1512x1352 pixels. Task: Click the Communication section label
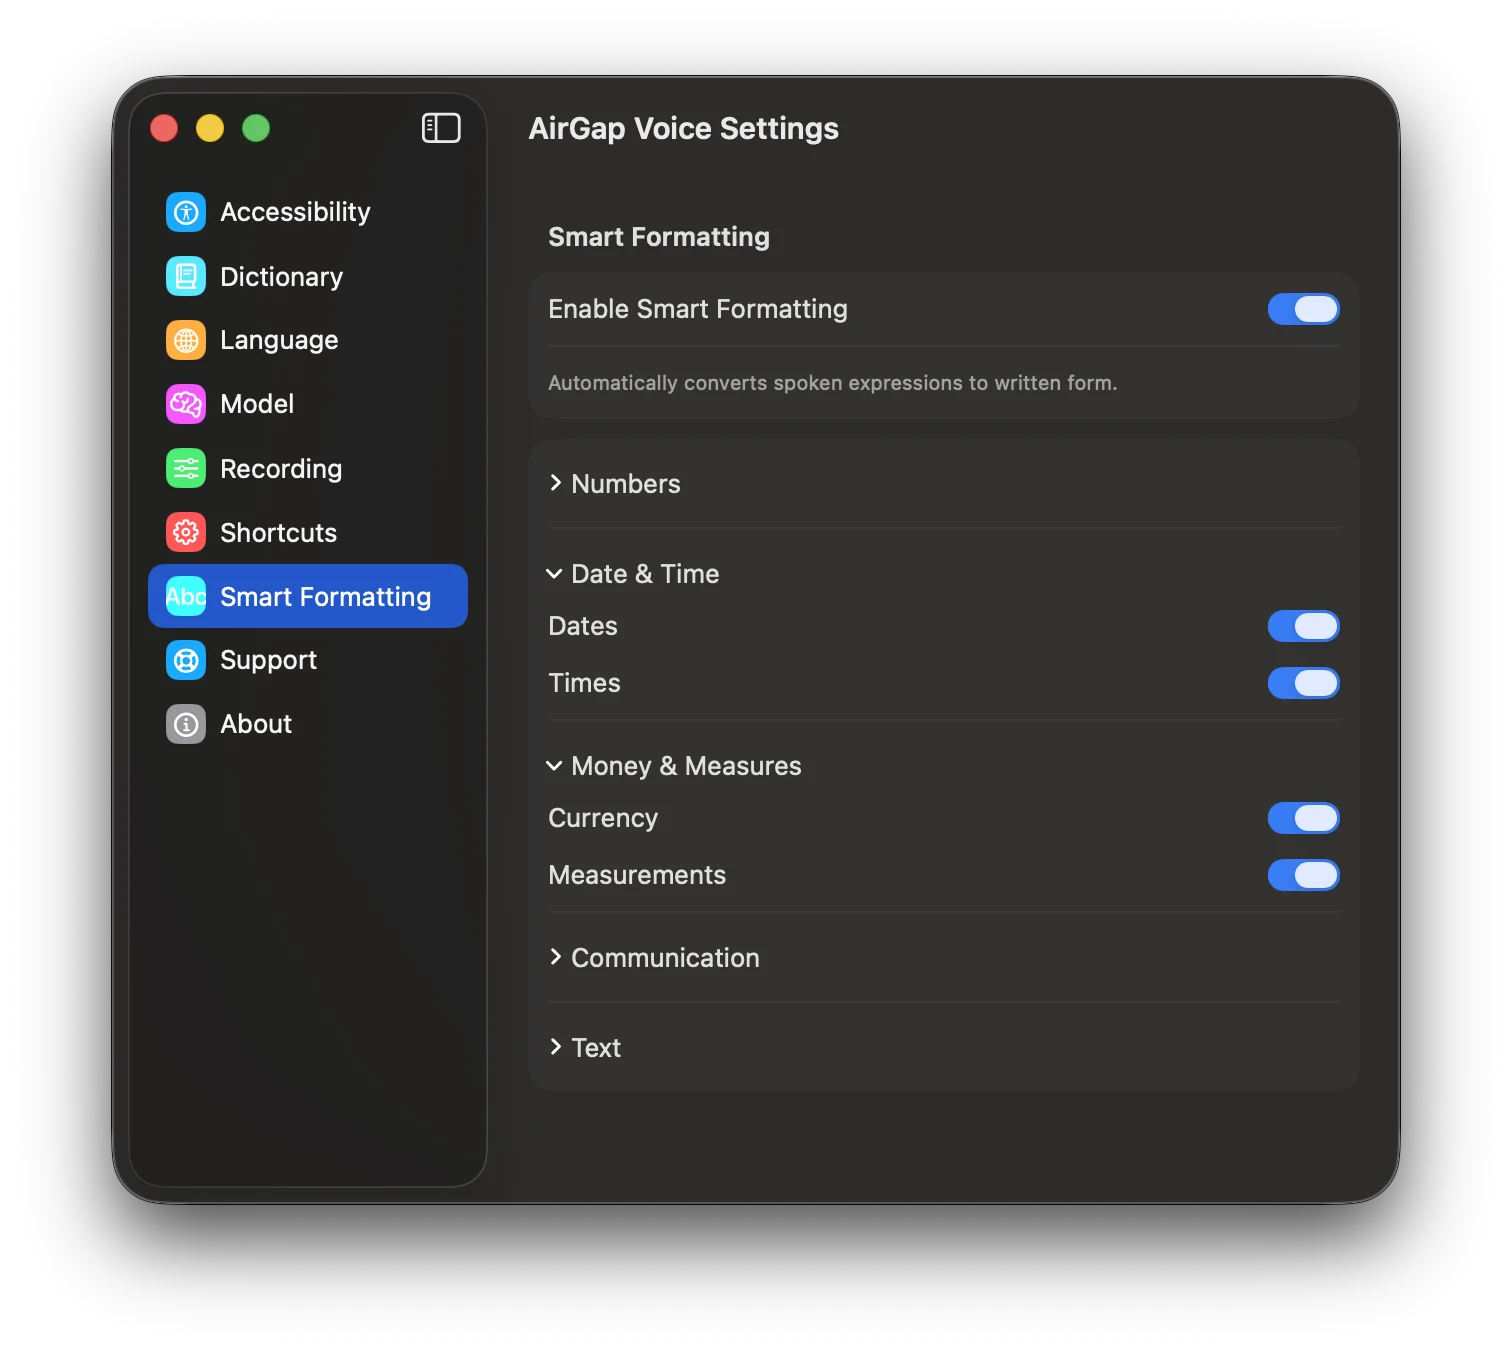point(665,958)
